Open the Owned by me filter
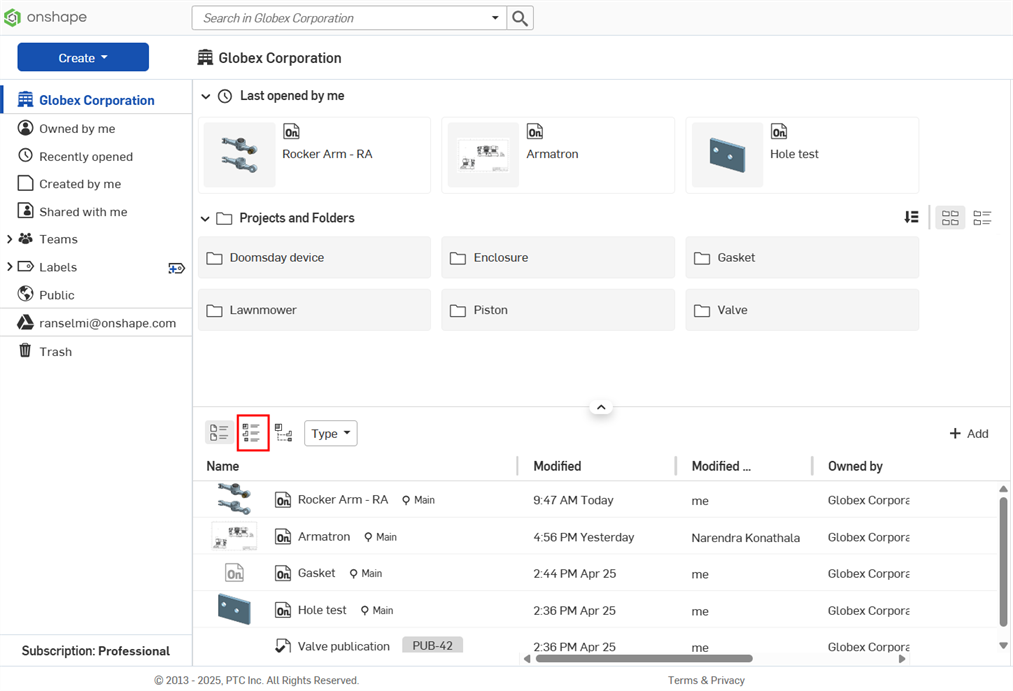1013x691 pixels. point(77,129)
